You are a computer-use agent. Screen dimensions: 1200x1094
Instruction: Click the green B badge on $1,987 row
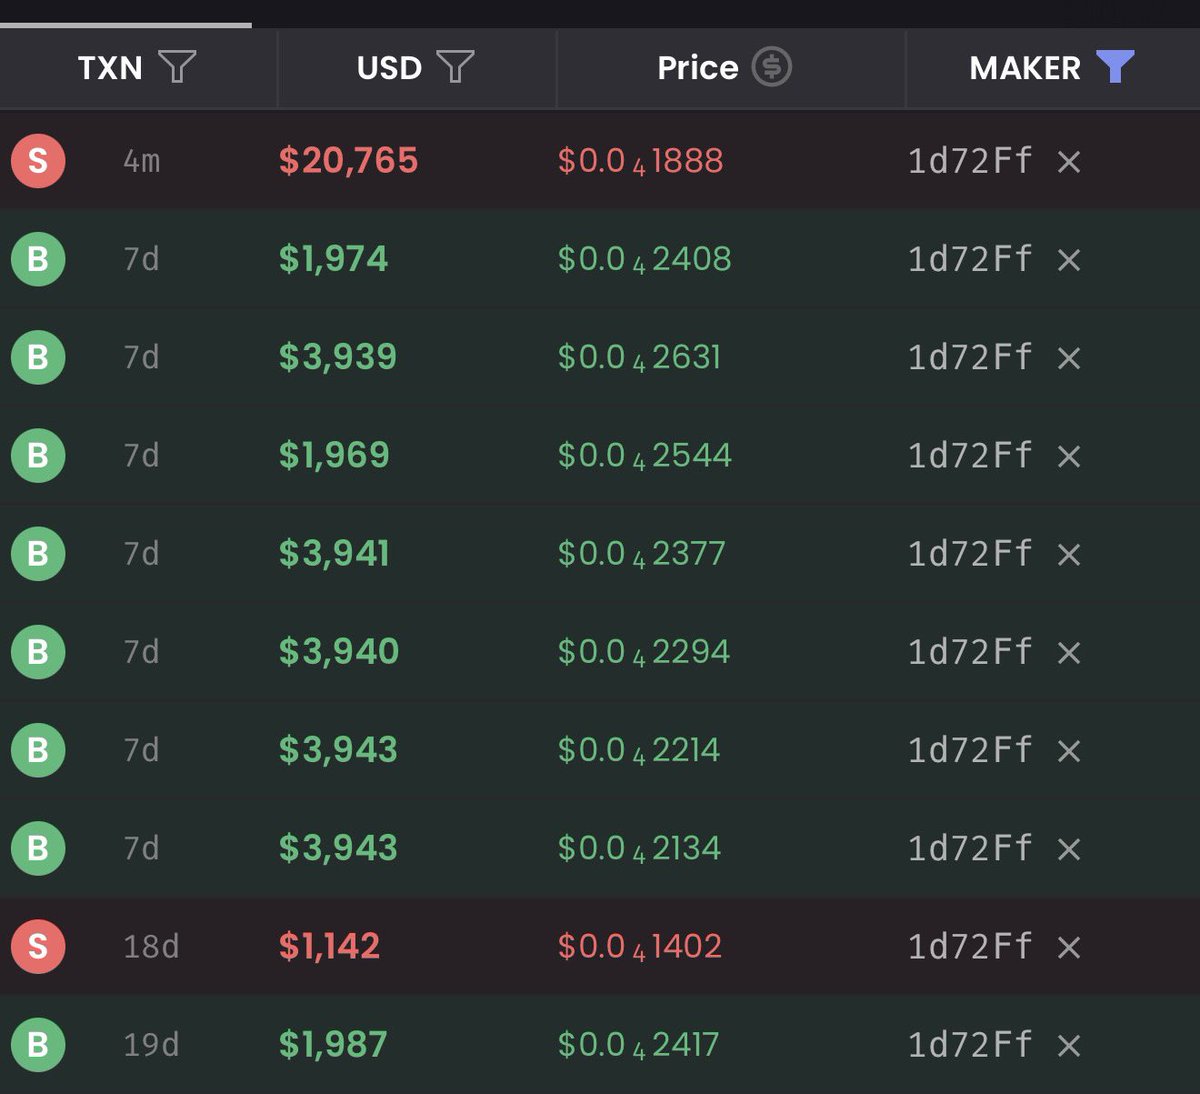(x=38, y=1044)
